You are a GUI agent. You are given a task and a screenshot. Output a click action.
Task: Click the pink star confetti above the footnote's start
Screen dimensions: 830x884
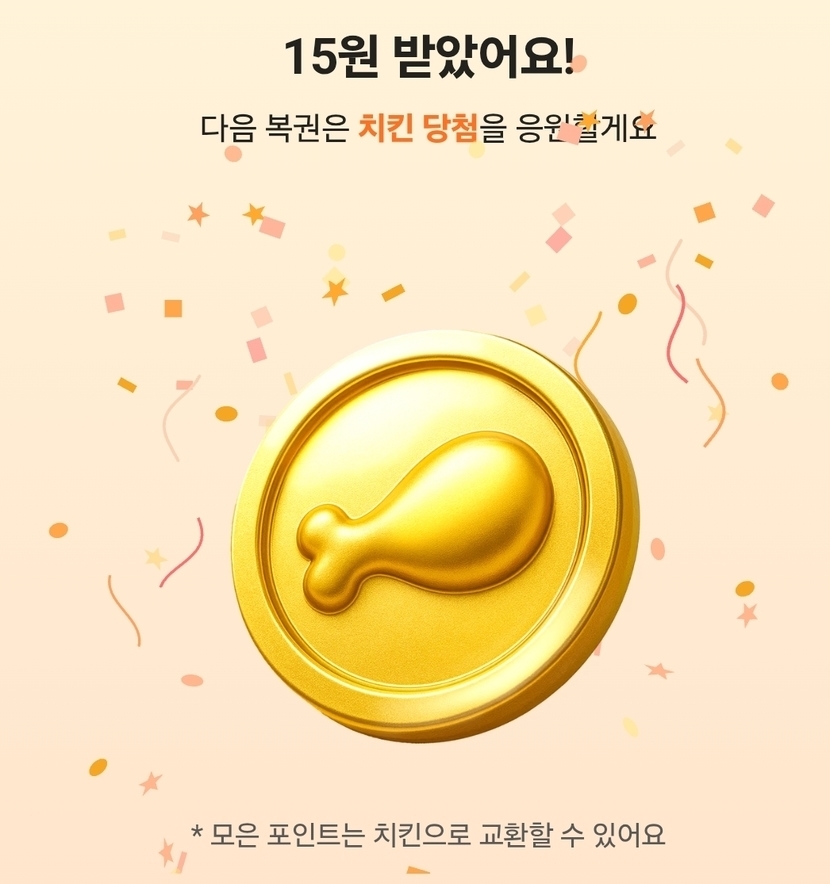tap(150, 783)
